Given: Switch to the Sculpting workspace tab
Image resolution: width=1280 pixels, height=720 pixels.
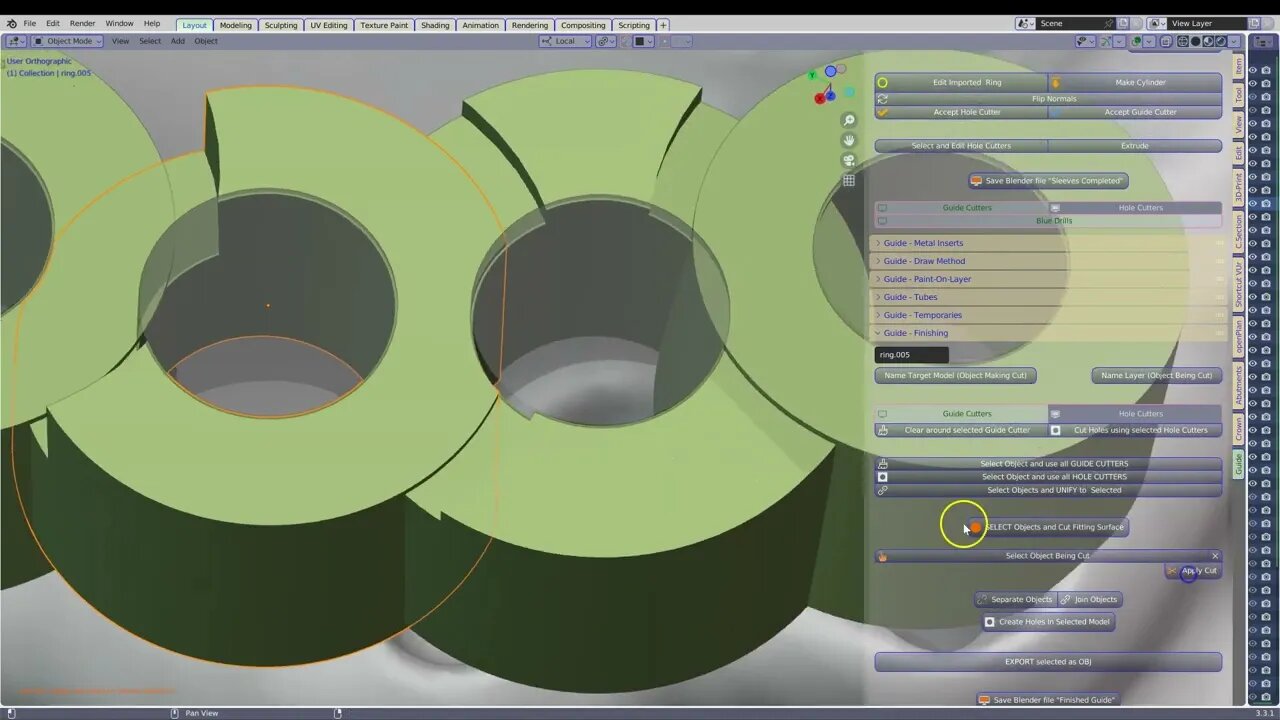Looking at the screenshot, I should 280,25.
